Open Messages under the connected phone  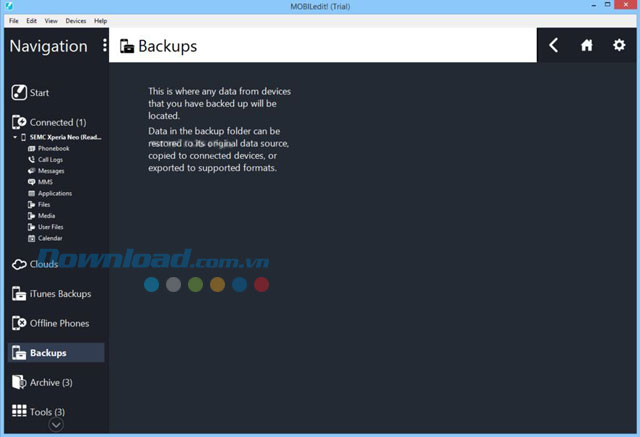[51, 170]
